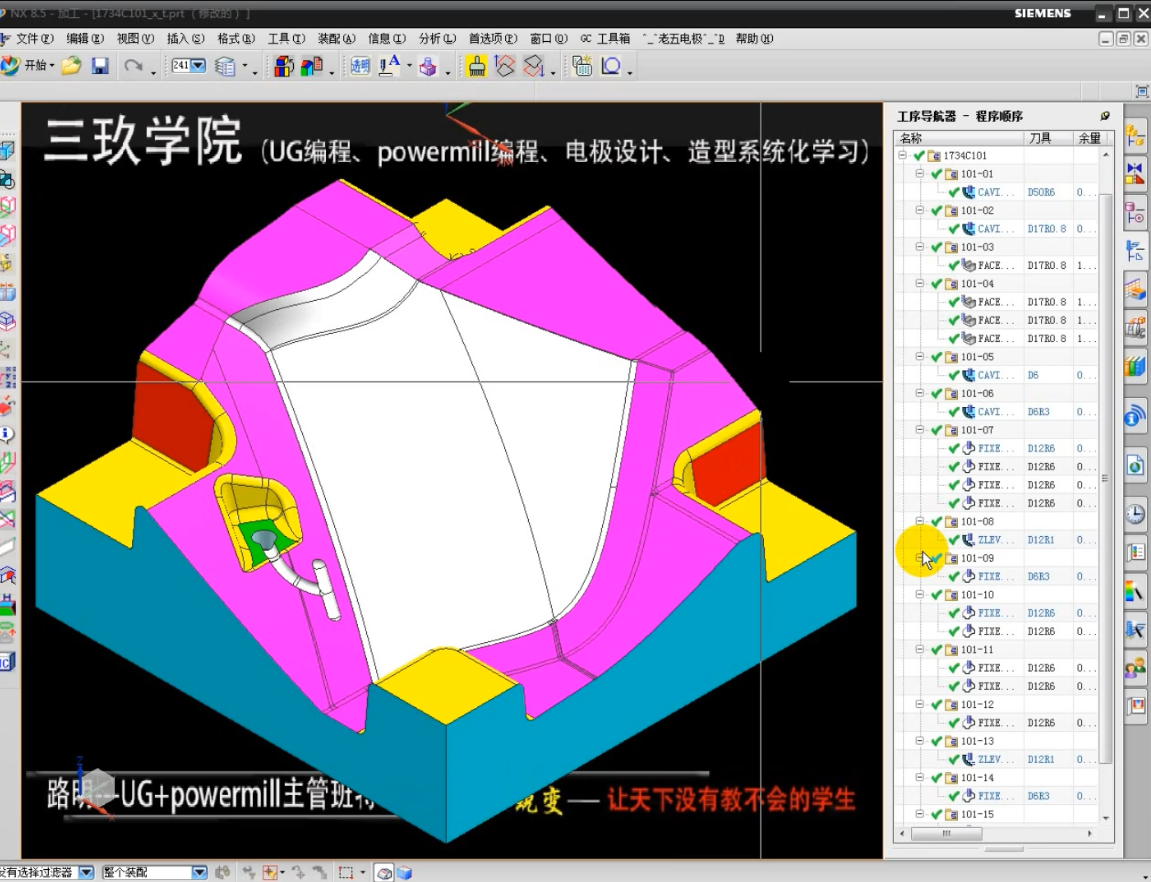Screen dimensions: 1151x882
Task: Open the 文件 (File) menu
Action: point(35,39)
